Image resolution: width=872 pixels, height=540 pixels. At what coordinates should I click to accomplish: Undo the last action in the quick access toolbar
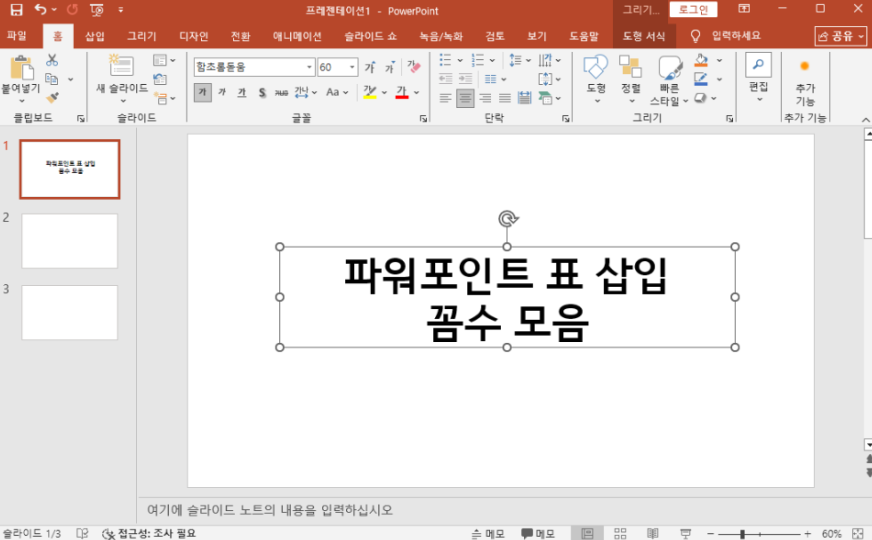[40, 9]
